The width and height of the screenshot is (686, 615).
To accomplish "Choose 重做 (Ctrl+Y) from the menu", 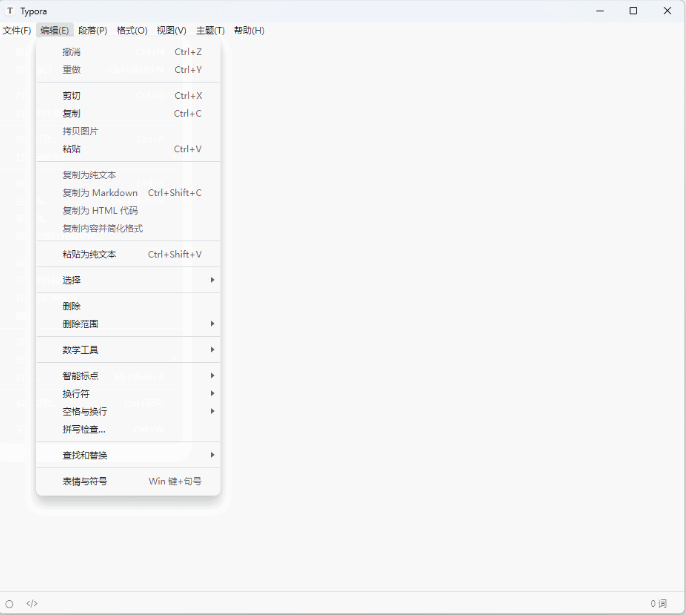I will coord(128,70).
